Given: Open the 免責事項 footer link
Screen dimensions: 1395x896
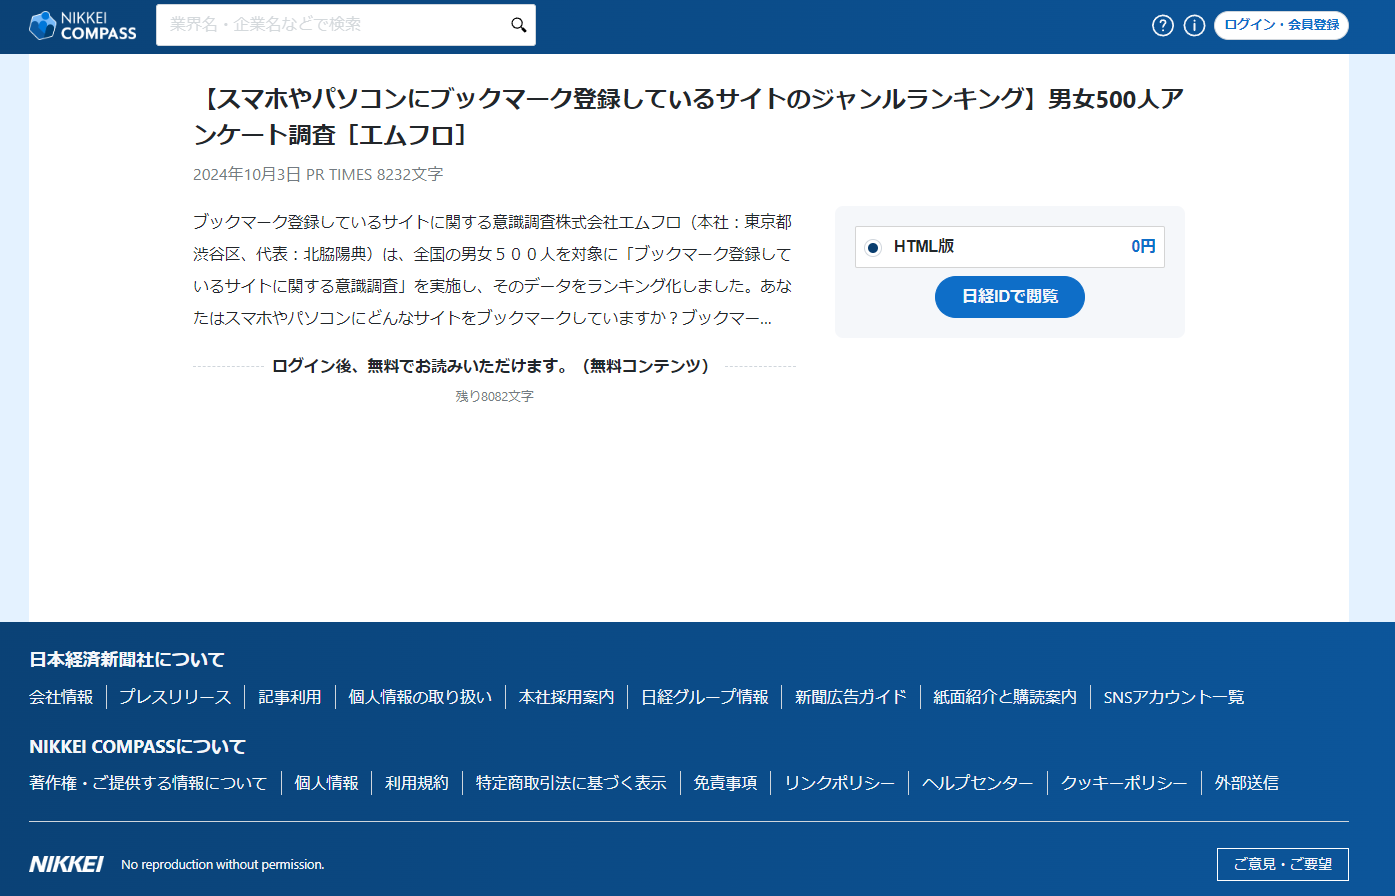Looking at the screenshot, I should tap(726, 783).
